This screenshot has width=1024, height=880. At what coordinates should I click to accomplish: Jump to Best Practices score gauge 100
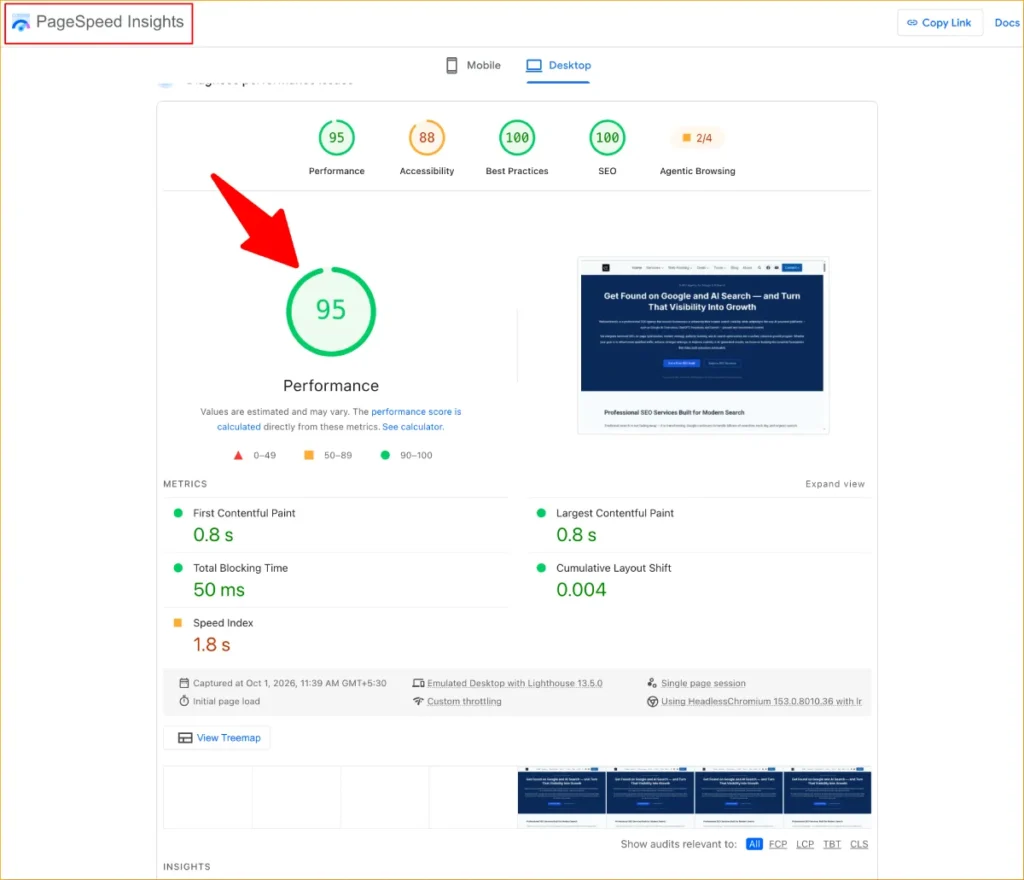[517, 138]
